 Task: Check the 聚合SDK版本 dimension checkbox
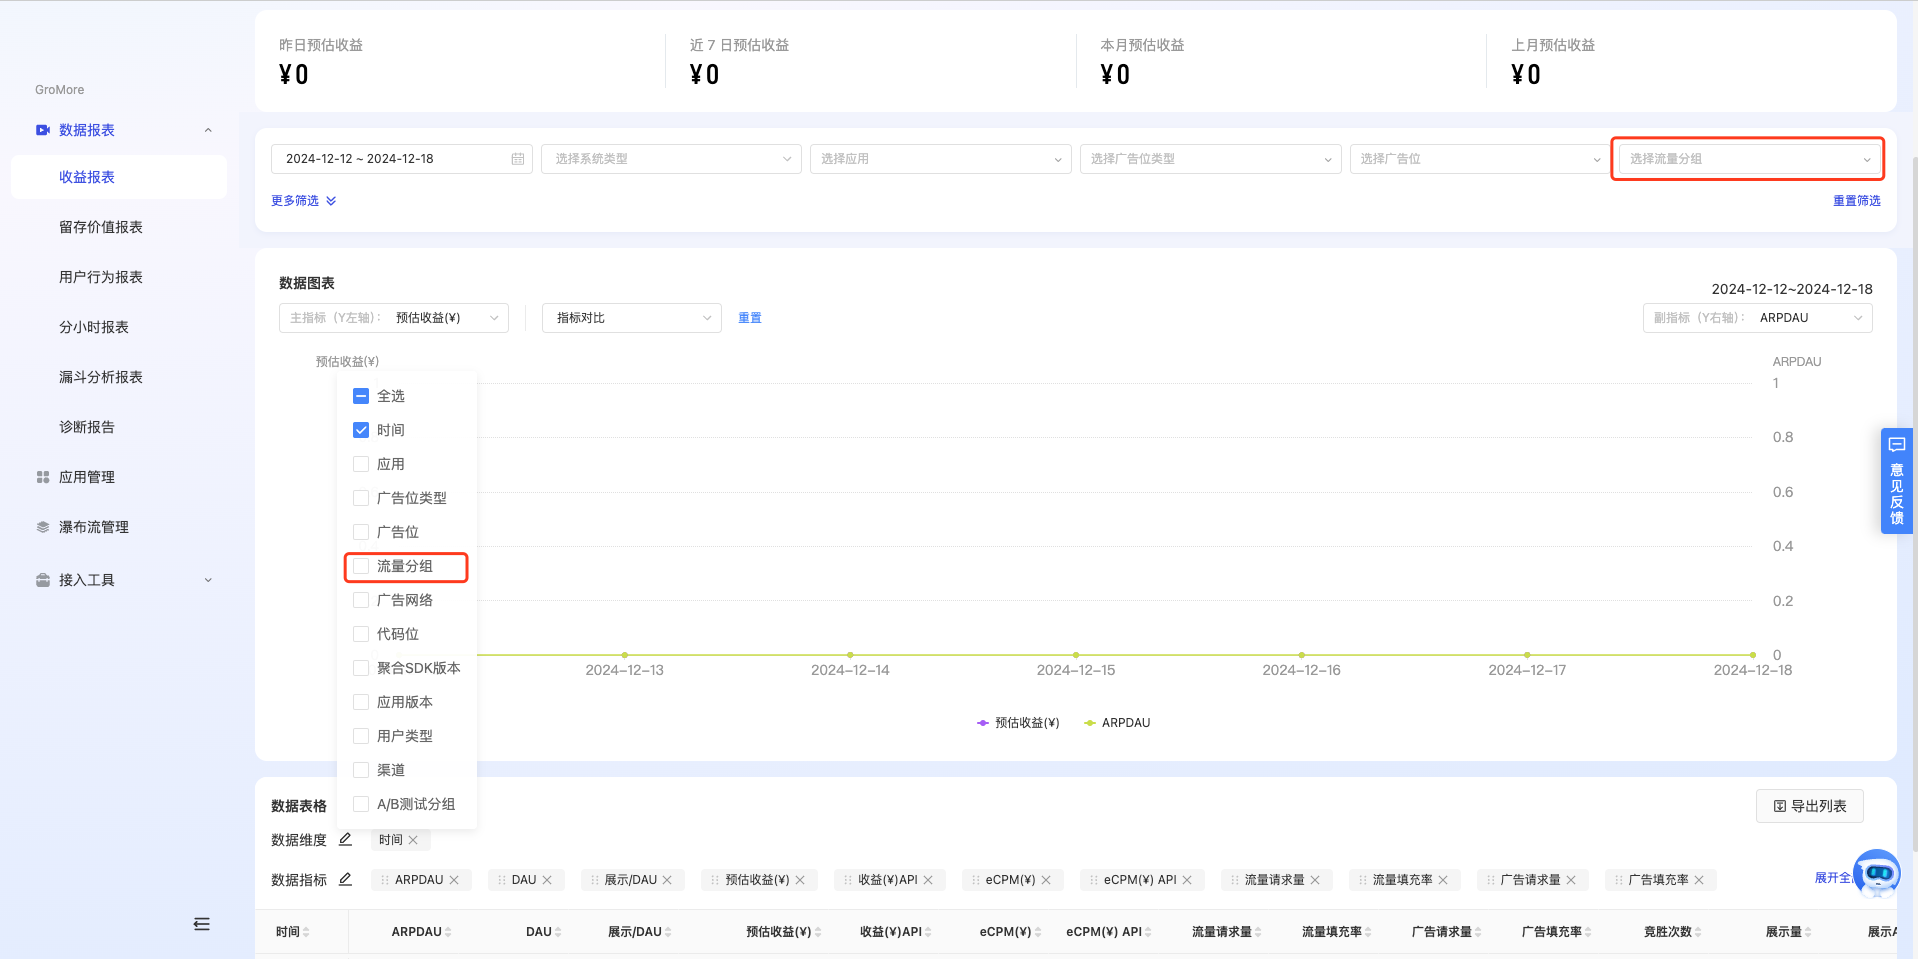pos(361,668)
